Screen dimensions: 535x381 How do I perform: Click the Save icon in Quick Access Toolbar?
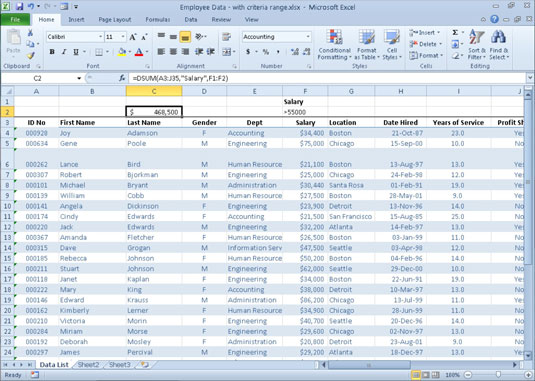point(19,6)
